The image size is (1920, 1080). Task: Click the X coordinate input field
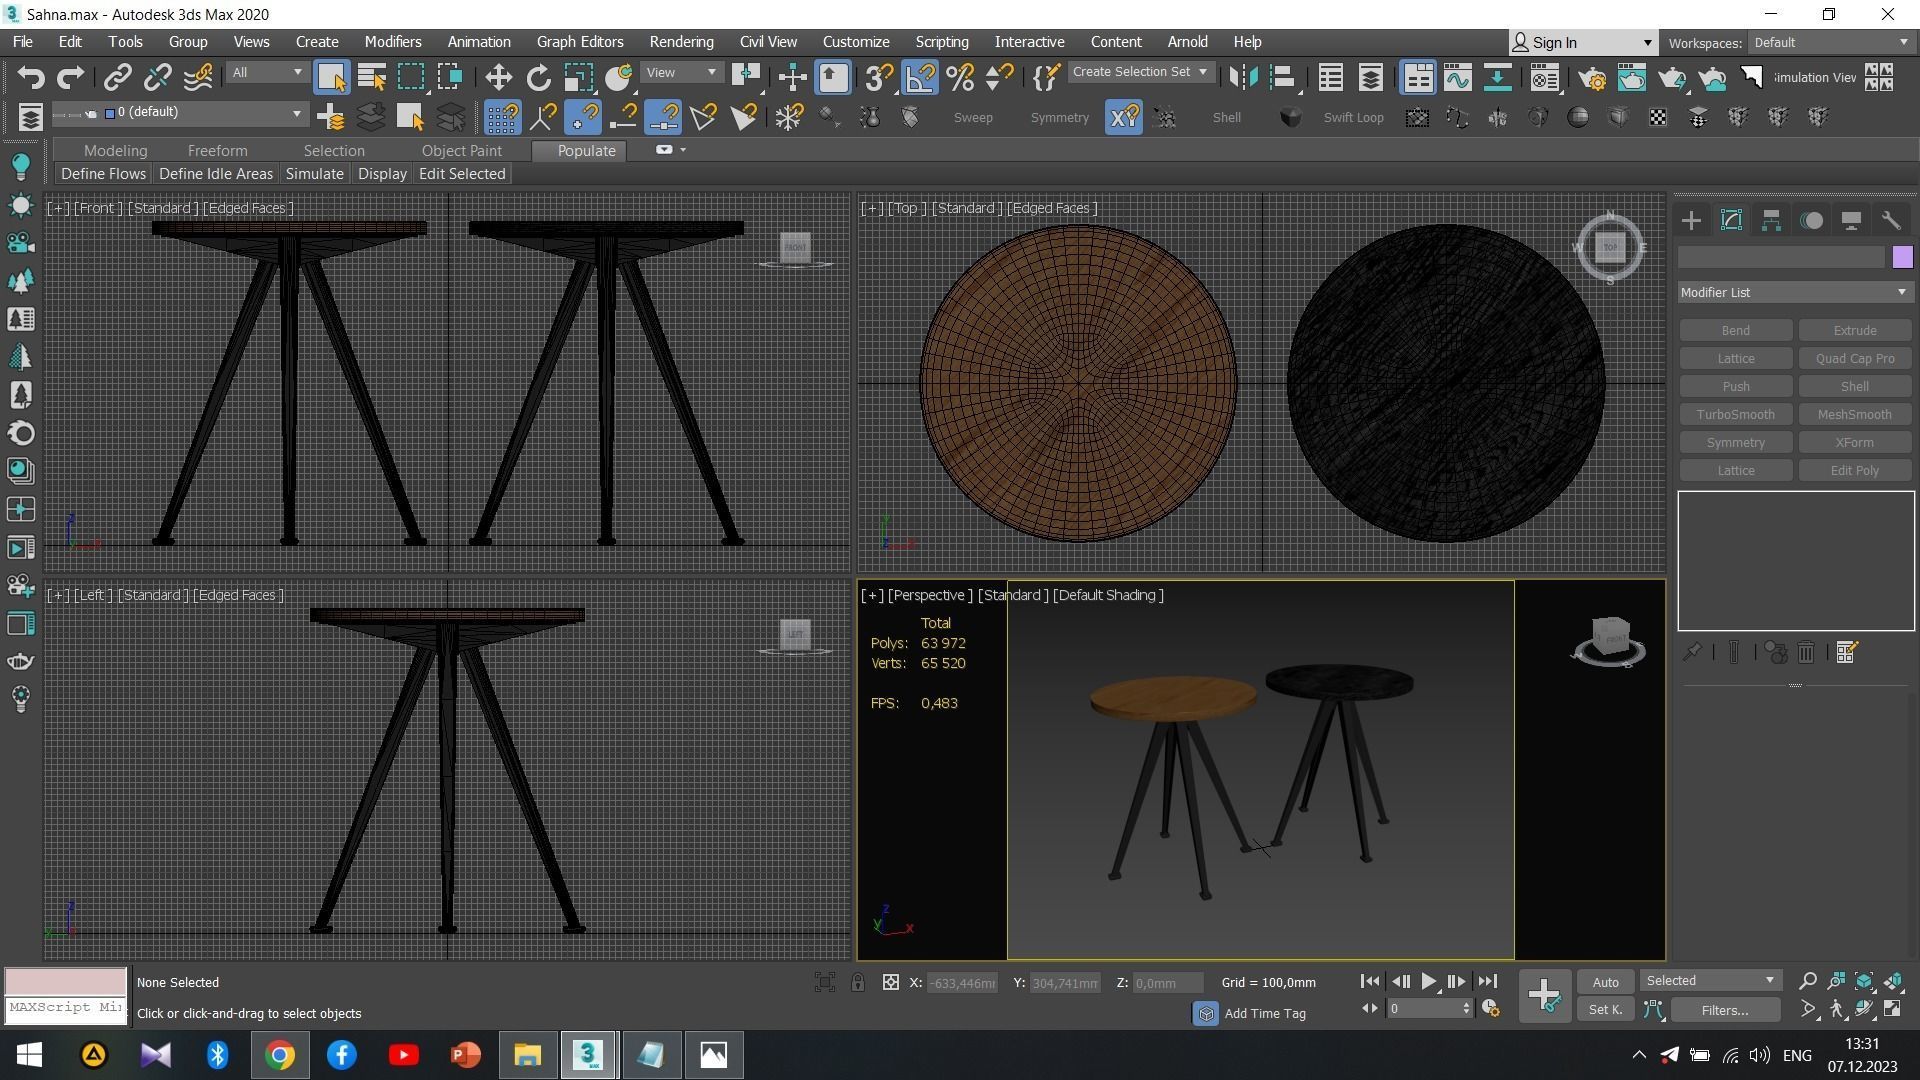(x=962, y=983)
